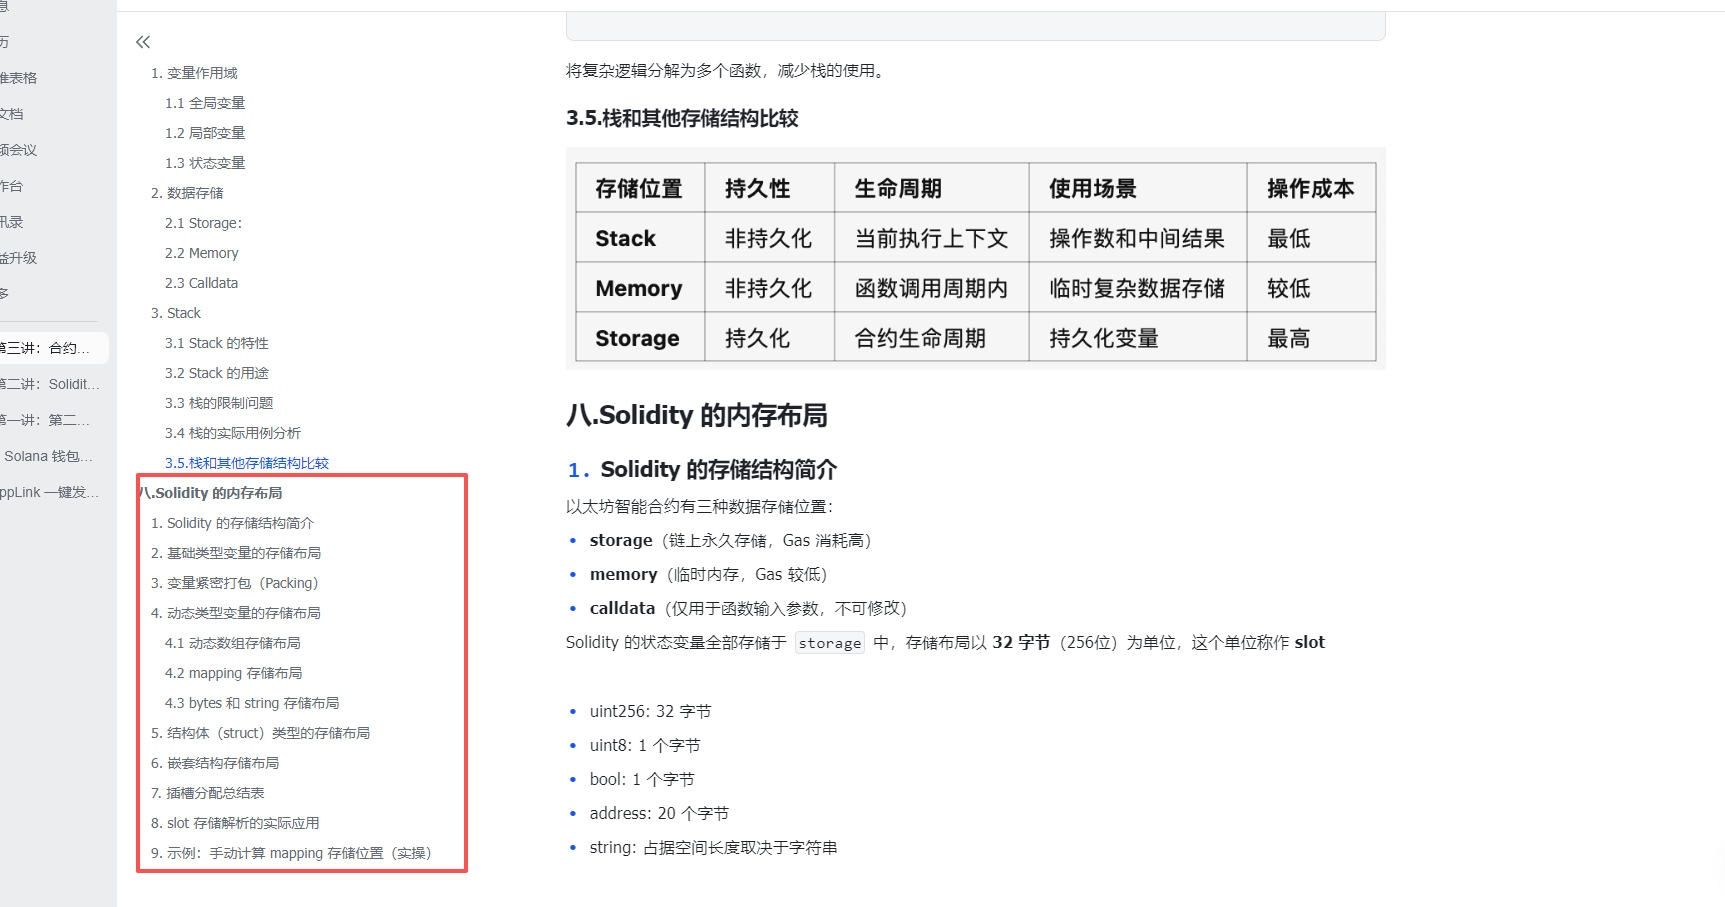
Task: Switch to Solana 钱包 document in sidebar
Action: [48, 456]
